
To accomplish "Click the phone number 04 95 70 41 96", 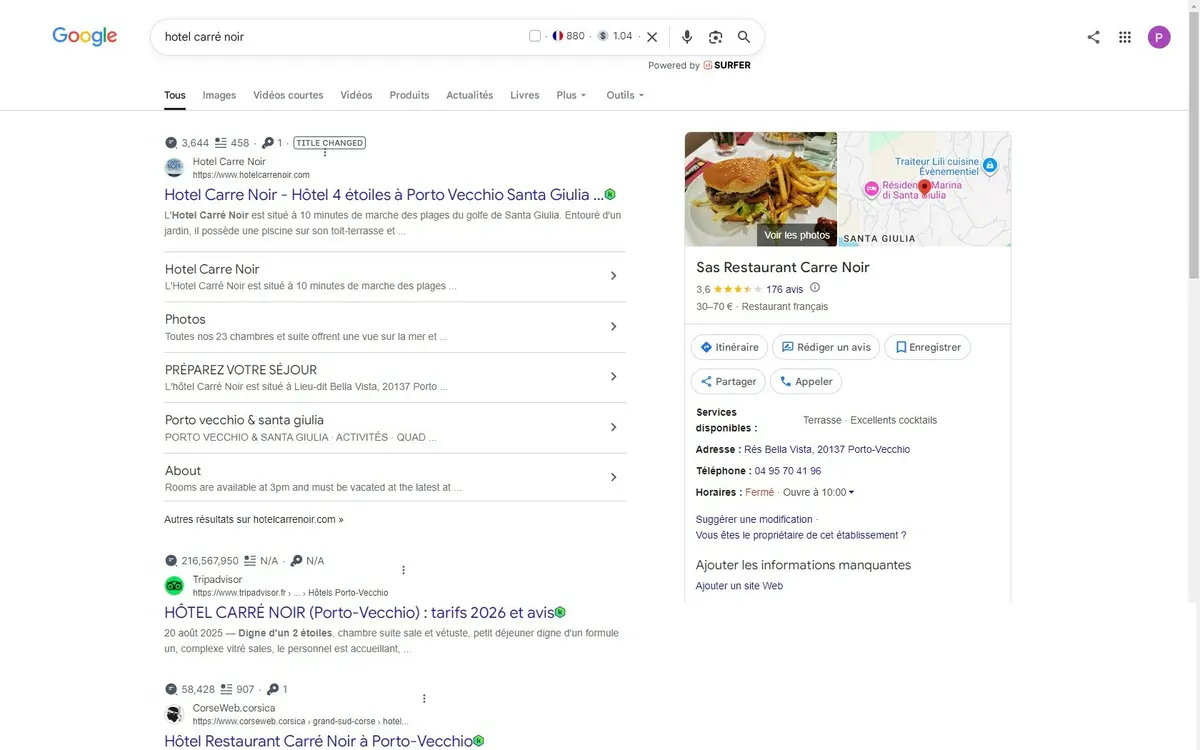I will (x=788, y=471).
